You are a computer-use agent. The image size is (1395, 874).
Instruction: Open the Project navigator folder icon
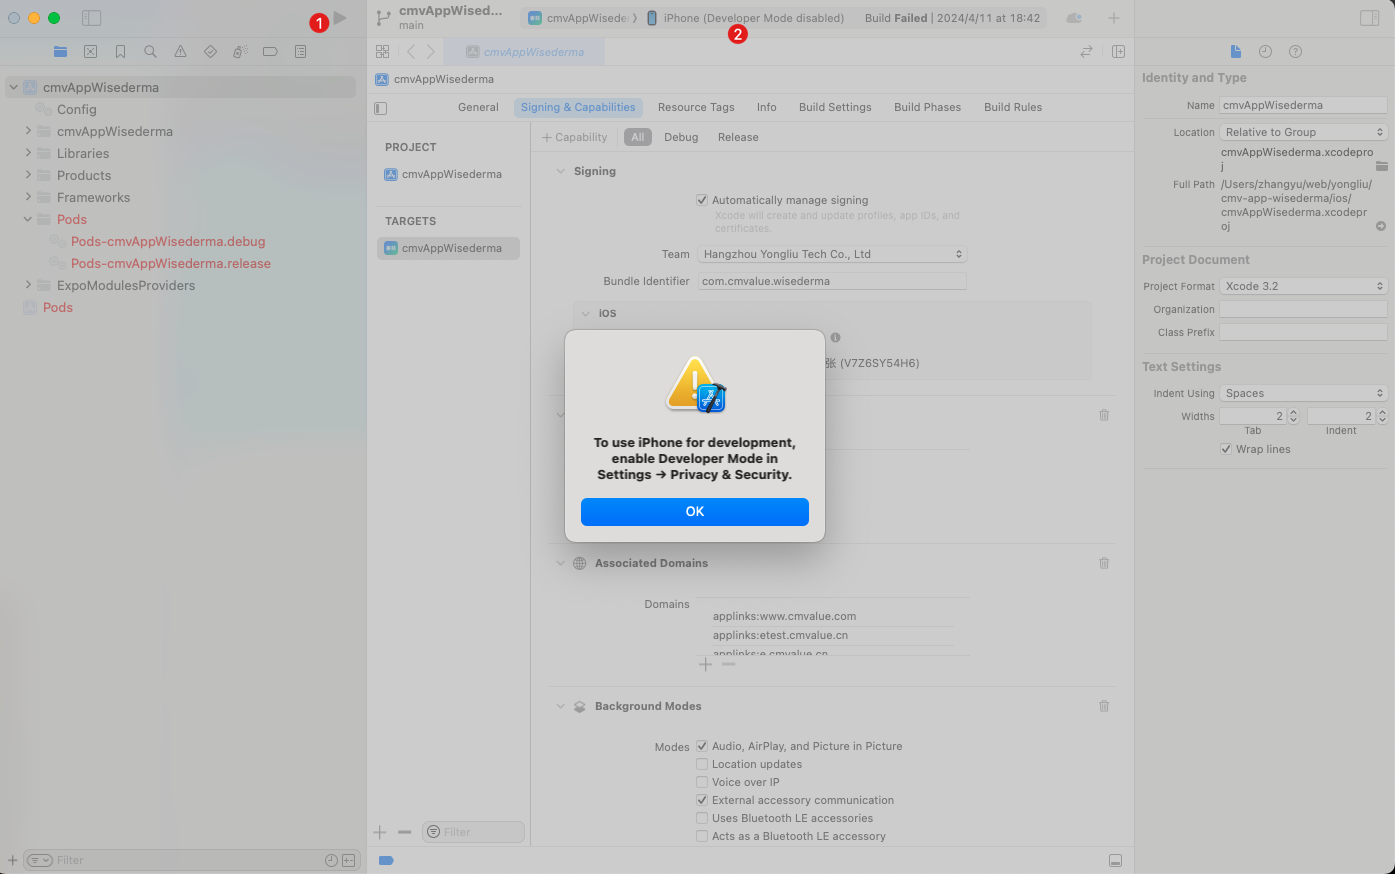click(x=61, y=51)
